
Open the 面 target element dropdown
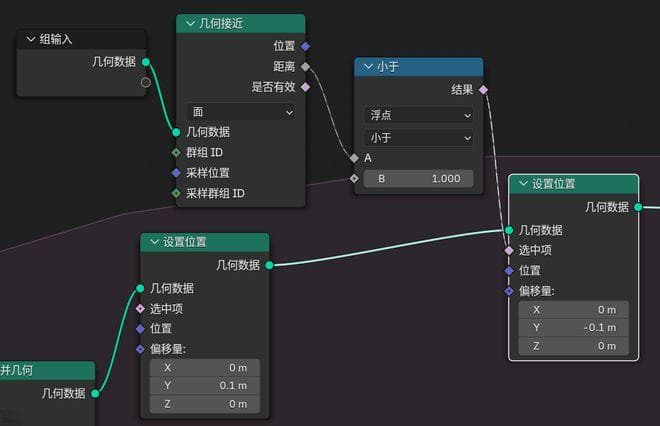point(241,112)
